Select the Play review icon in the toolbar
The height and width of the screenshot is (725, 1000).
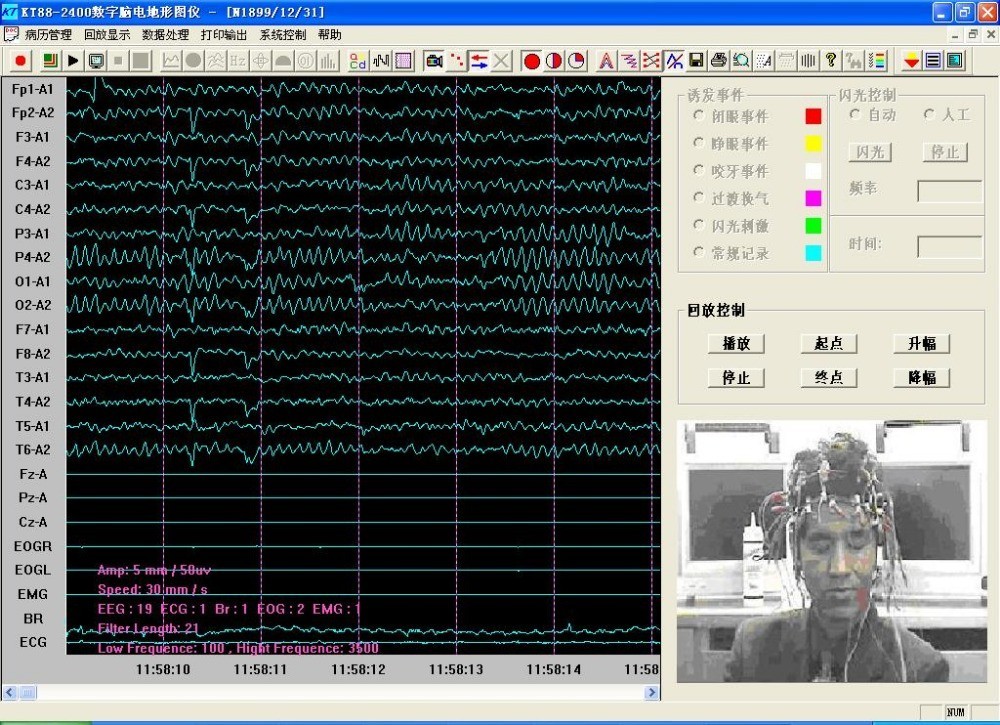pyautogui.click(x=72, y=60)
